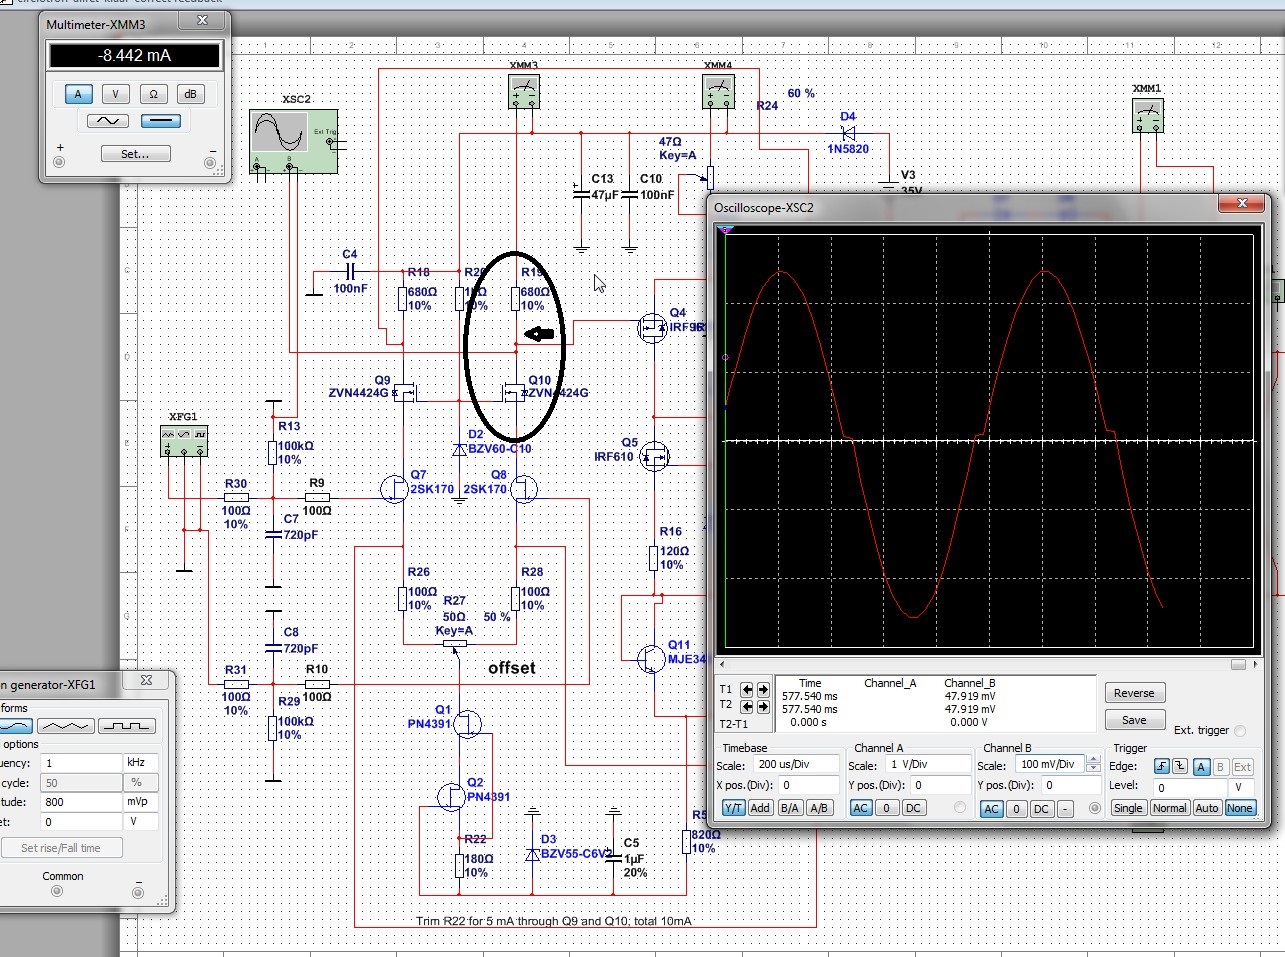Viewport: 1285px width, 957px height.
Task: Set Channel A coupling to DC
Action: click(913, 808)
